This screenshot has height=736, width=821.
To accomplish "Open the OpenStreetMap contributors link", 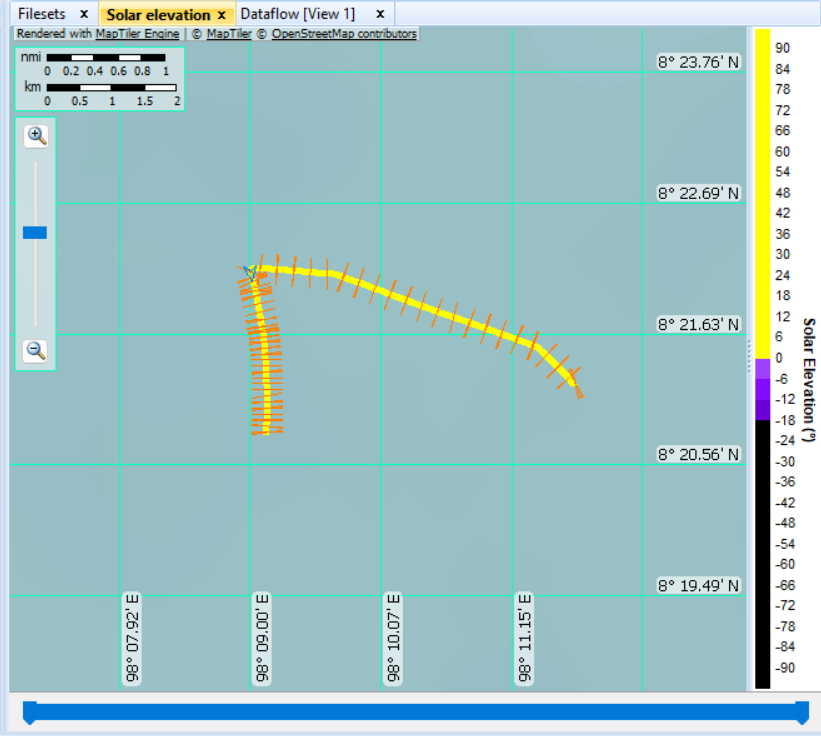I will [343, 34].
